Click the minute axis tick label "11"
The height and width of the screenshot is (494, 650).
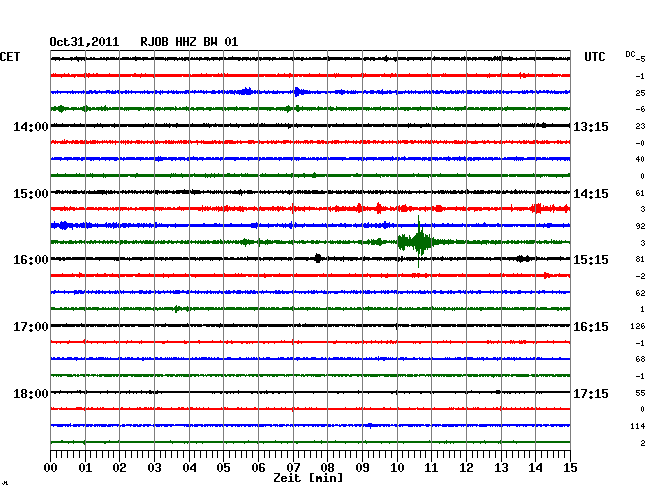click(x=431, y=467)
